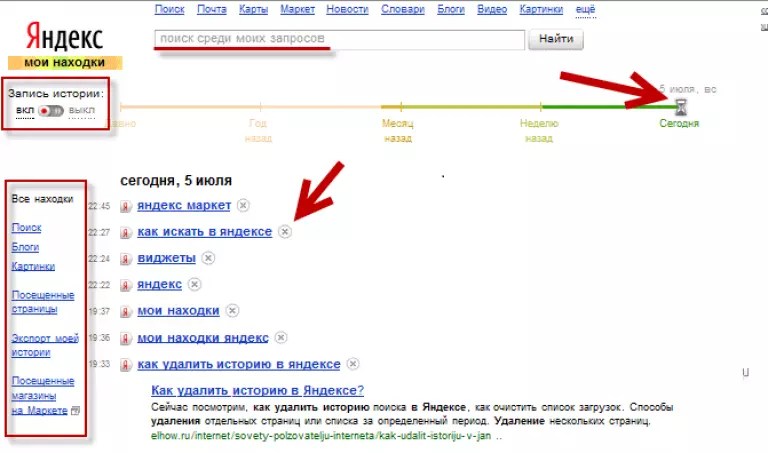Open 'мои находки' banner under logo

(64, 63)
